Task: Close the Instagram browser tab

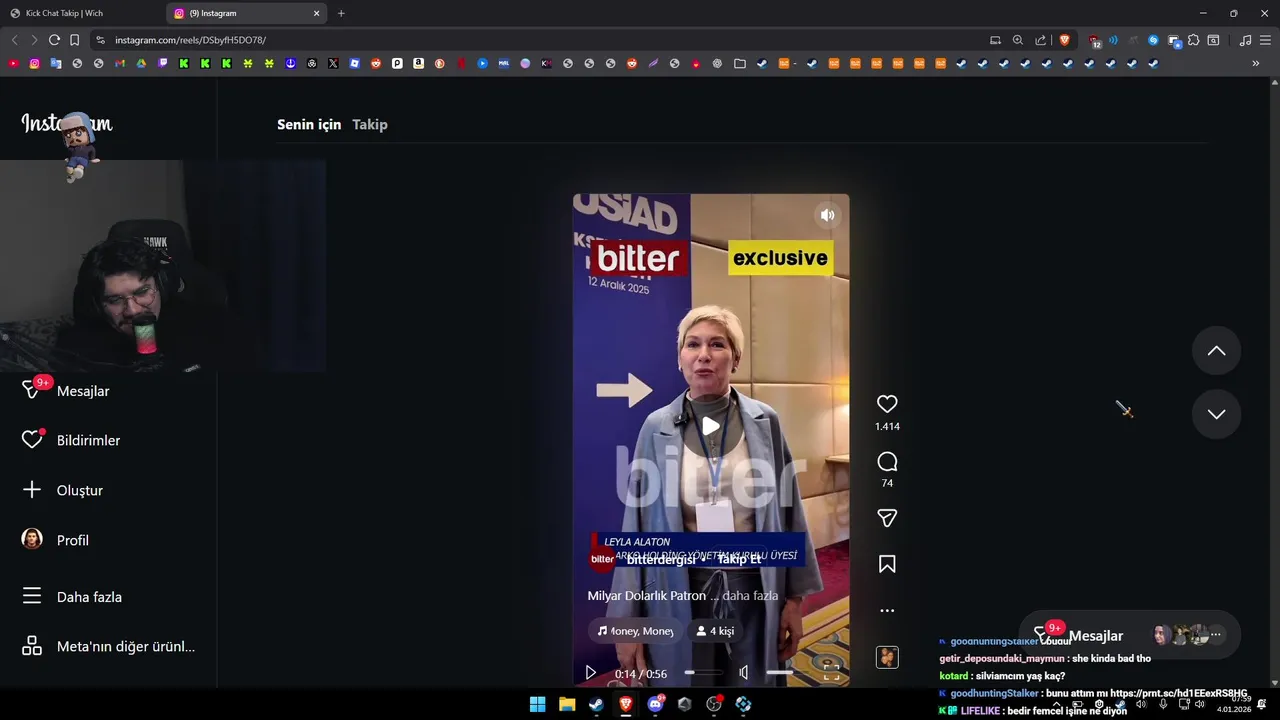Action: pyautogui.click(x=317, y=13)
